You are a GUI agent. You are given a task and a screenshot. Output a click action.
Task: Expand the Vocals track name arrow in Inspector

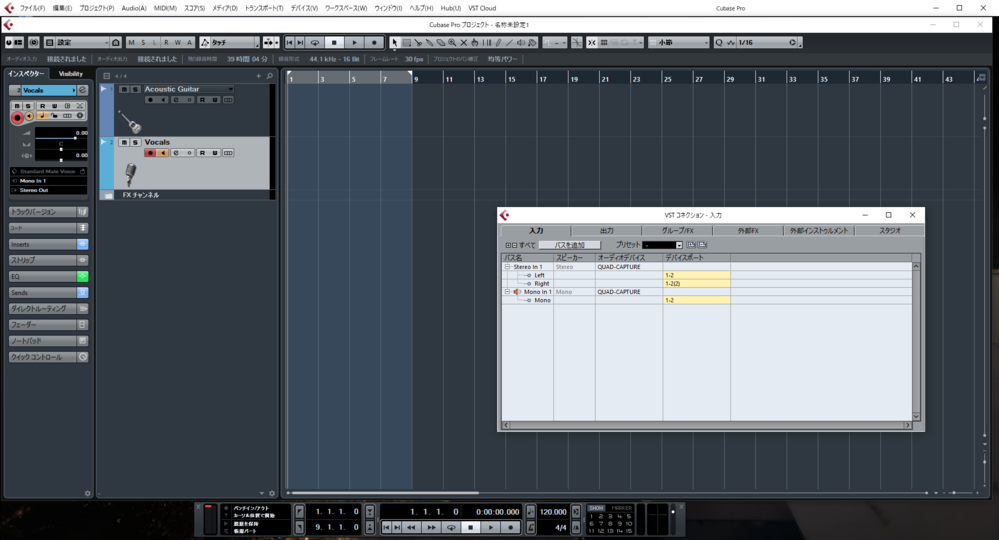coord(74,90)
